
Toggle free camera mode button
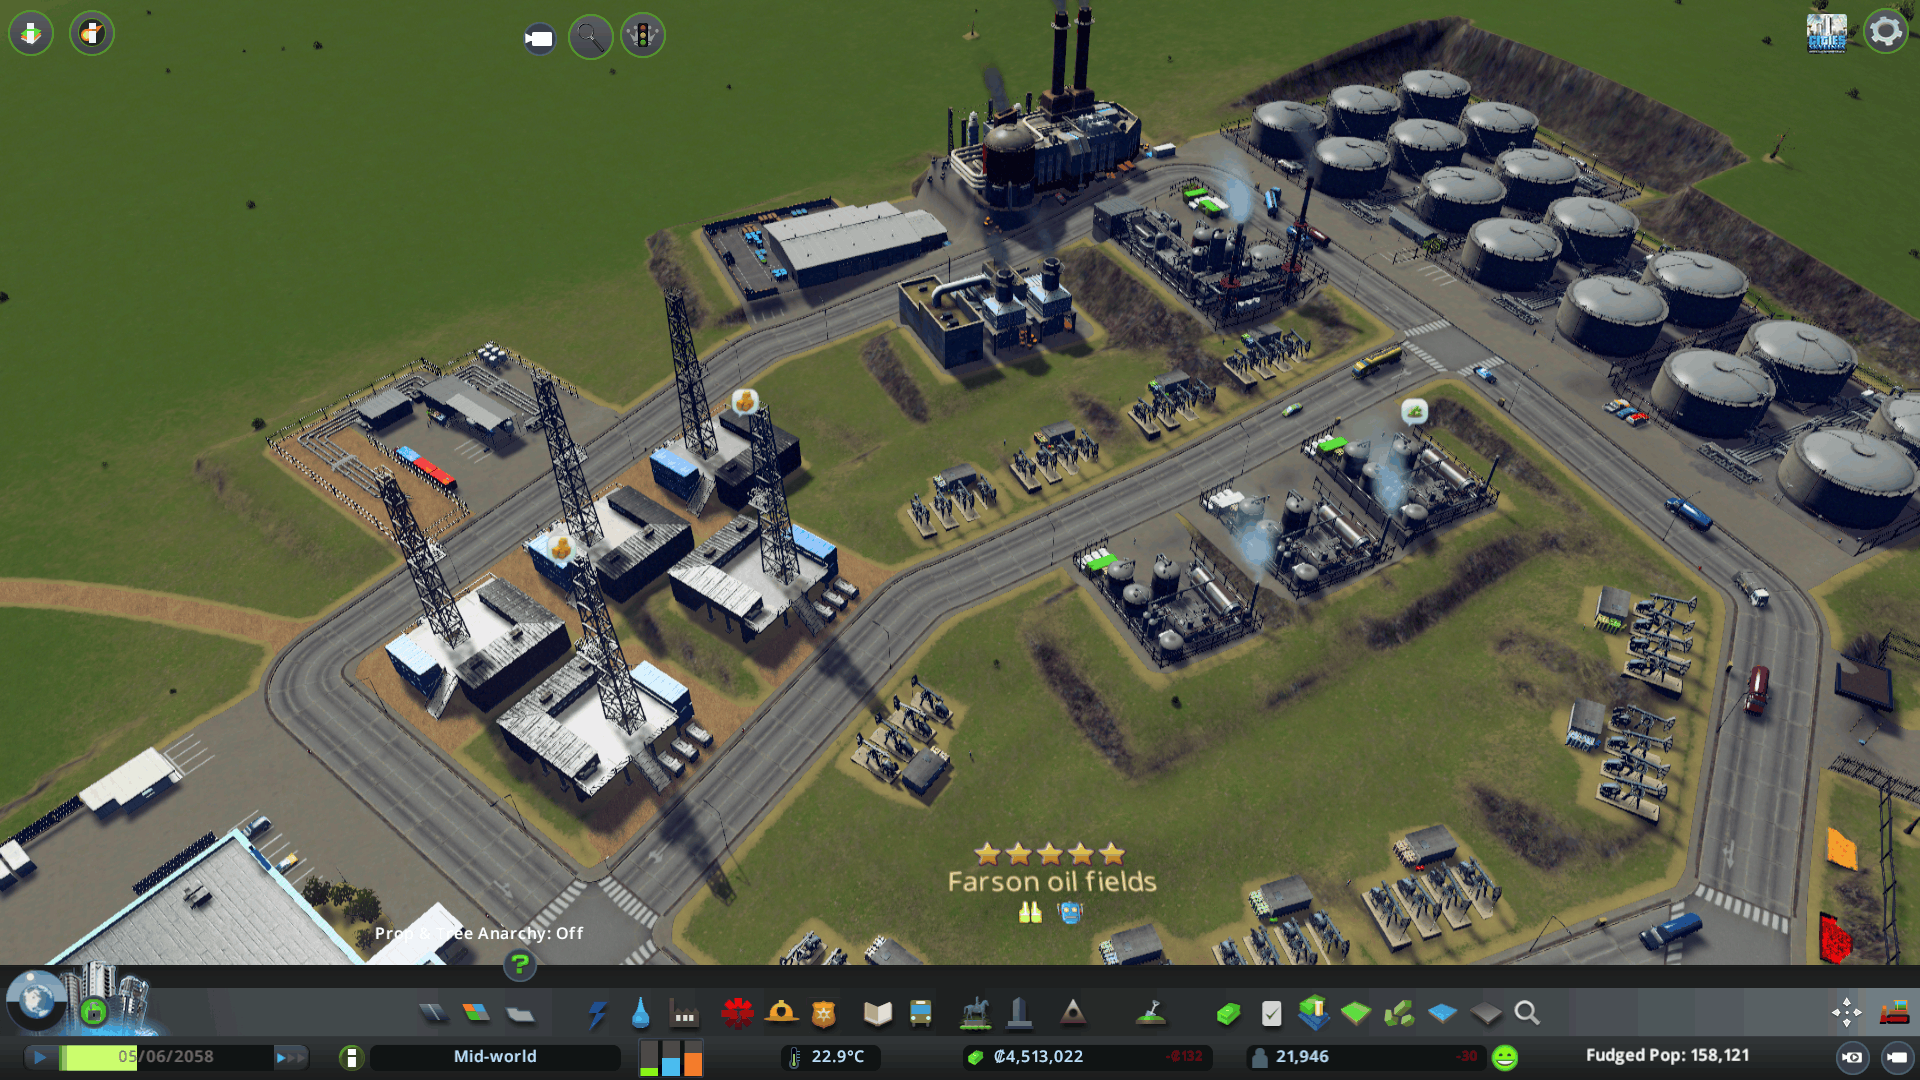1896,1057
